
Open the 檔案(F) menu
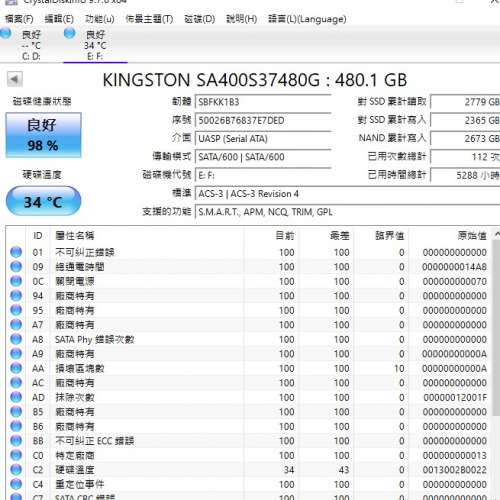19,19
